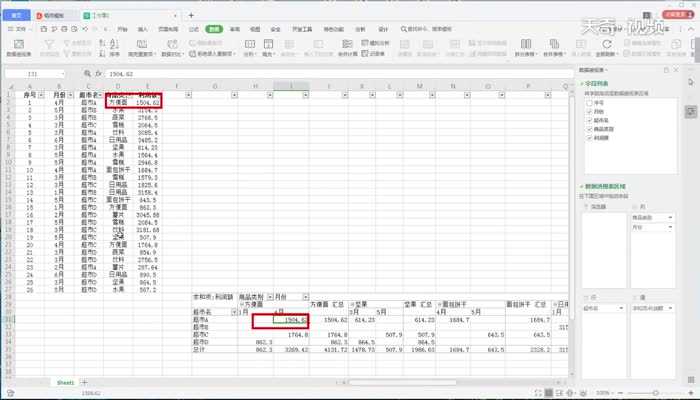Select the Sheet1 sheet tab

coord(65,382)
